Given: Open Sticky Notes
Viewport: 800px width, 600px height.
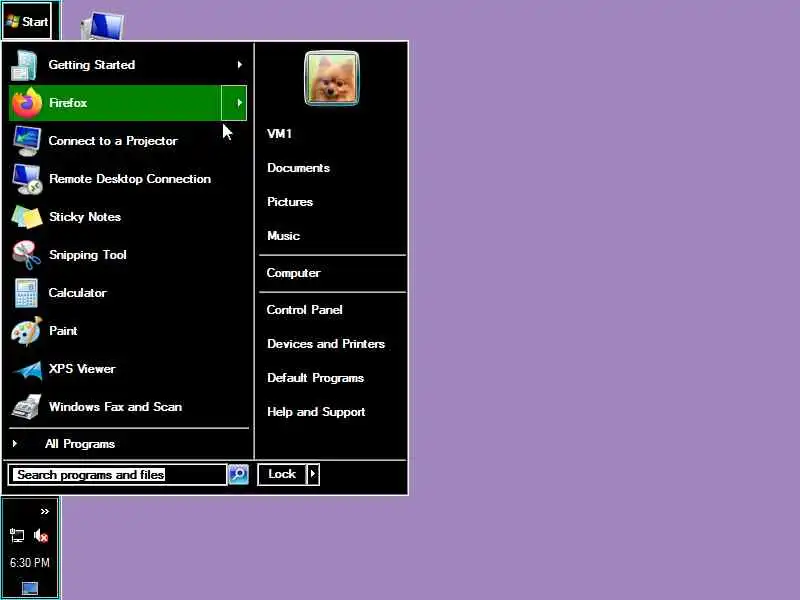Looking at the screenshot, I should 128,217.
